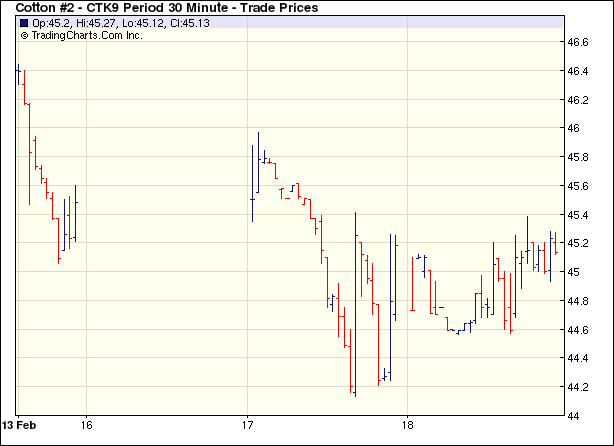Click the 44.8 price axis label
The width and height of the screenshot is (614, 446).
click(x=579, y=301)
